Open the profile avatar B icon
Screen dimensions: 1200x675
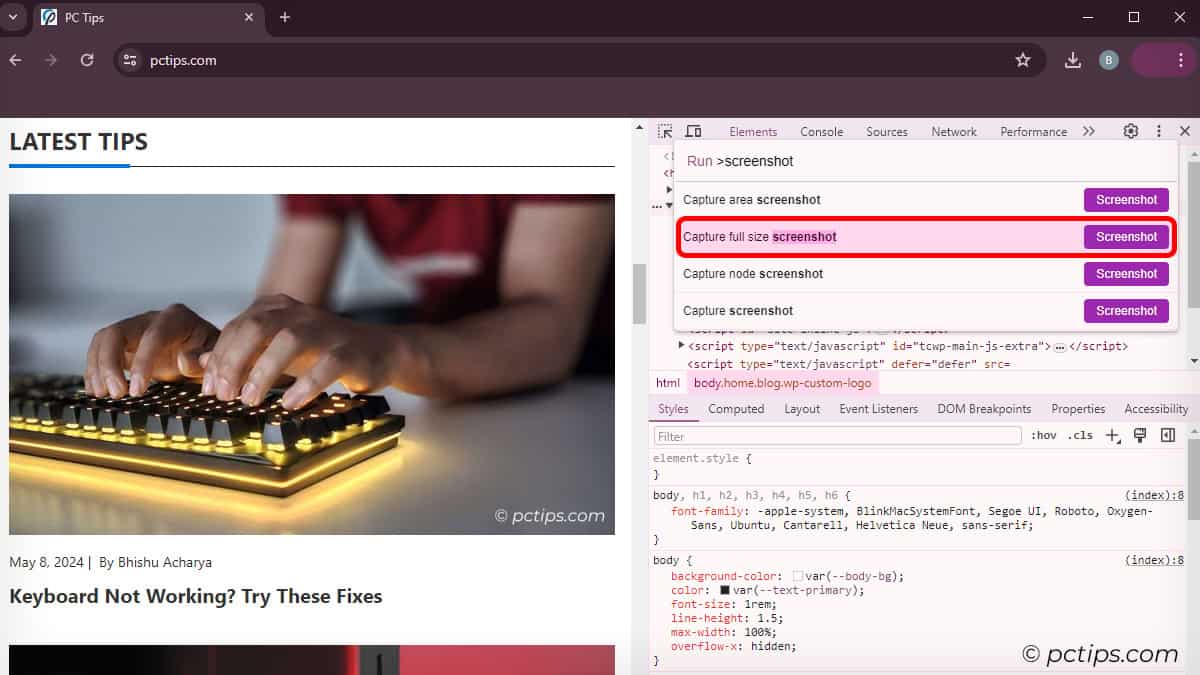(1108, 60)
